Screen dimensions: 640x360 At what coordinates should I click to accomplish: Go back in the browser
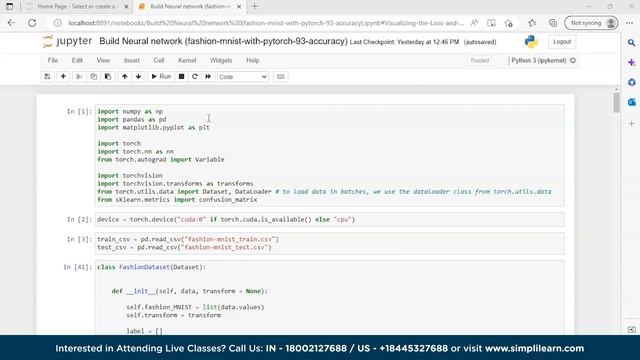tap(11, 23)
